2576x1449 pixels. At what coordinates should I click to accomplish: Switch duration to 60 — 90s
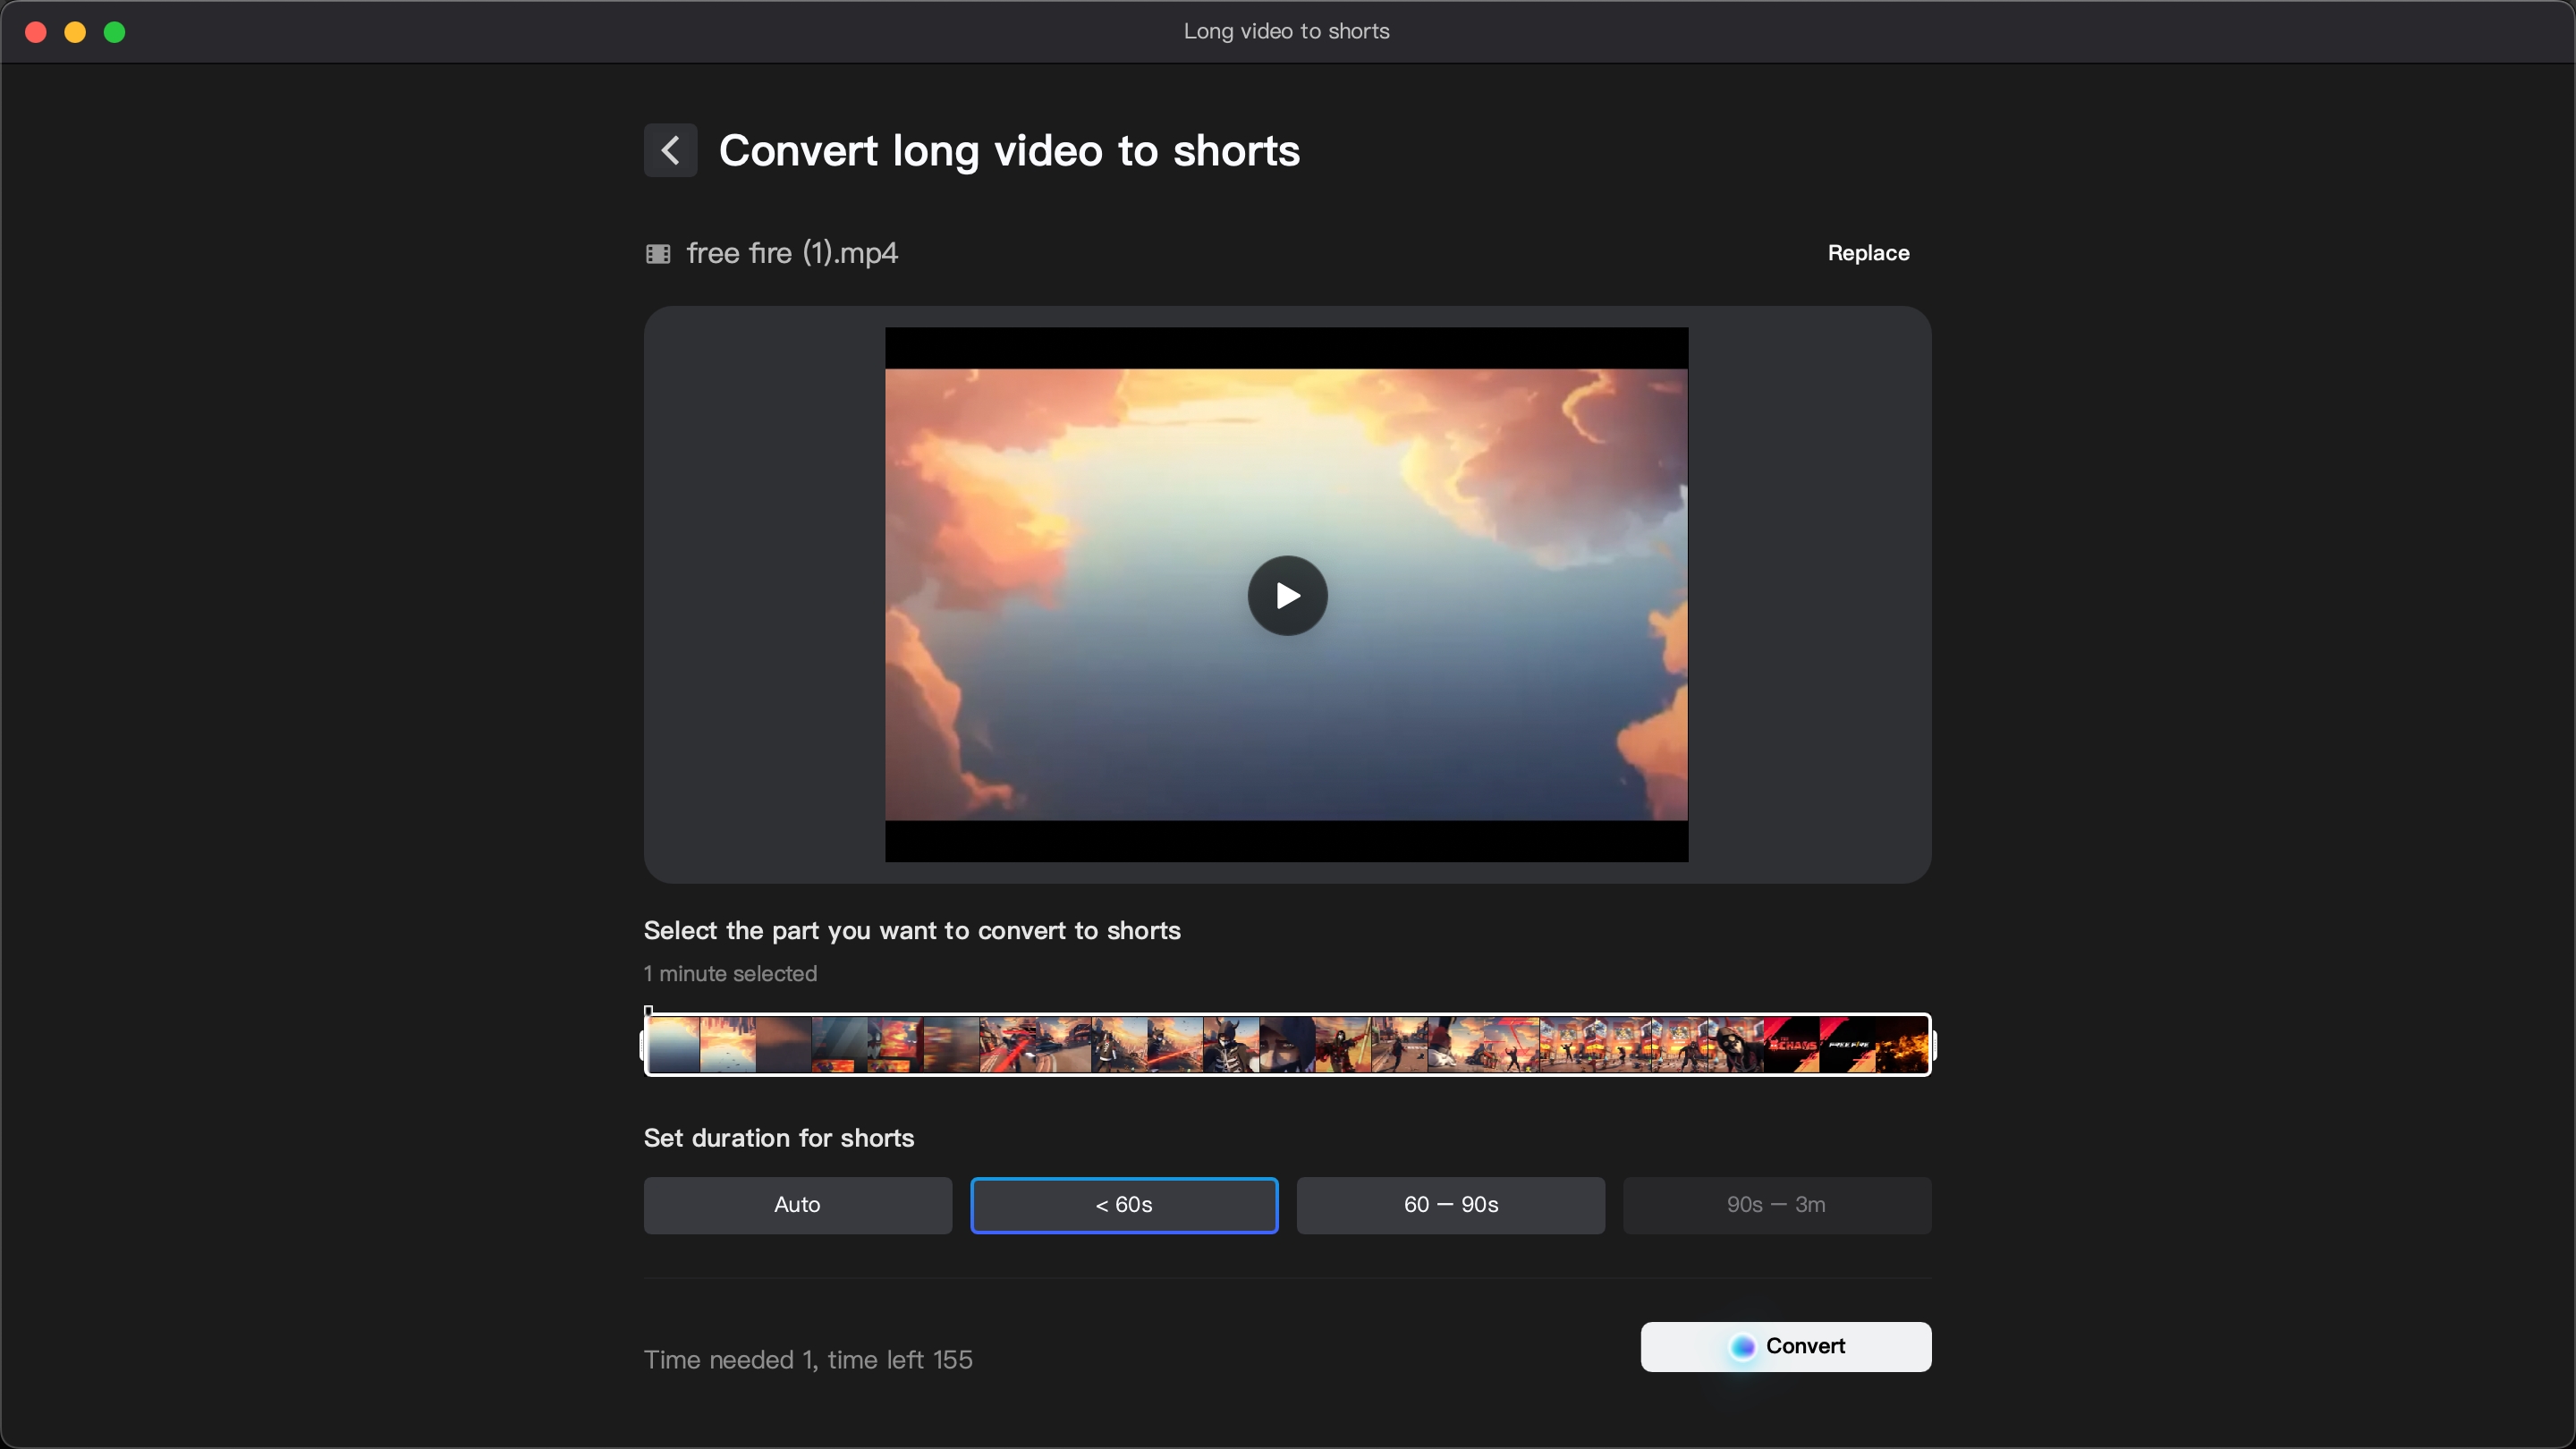coord(1450,1205)
